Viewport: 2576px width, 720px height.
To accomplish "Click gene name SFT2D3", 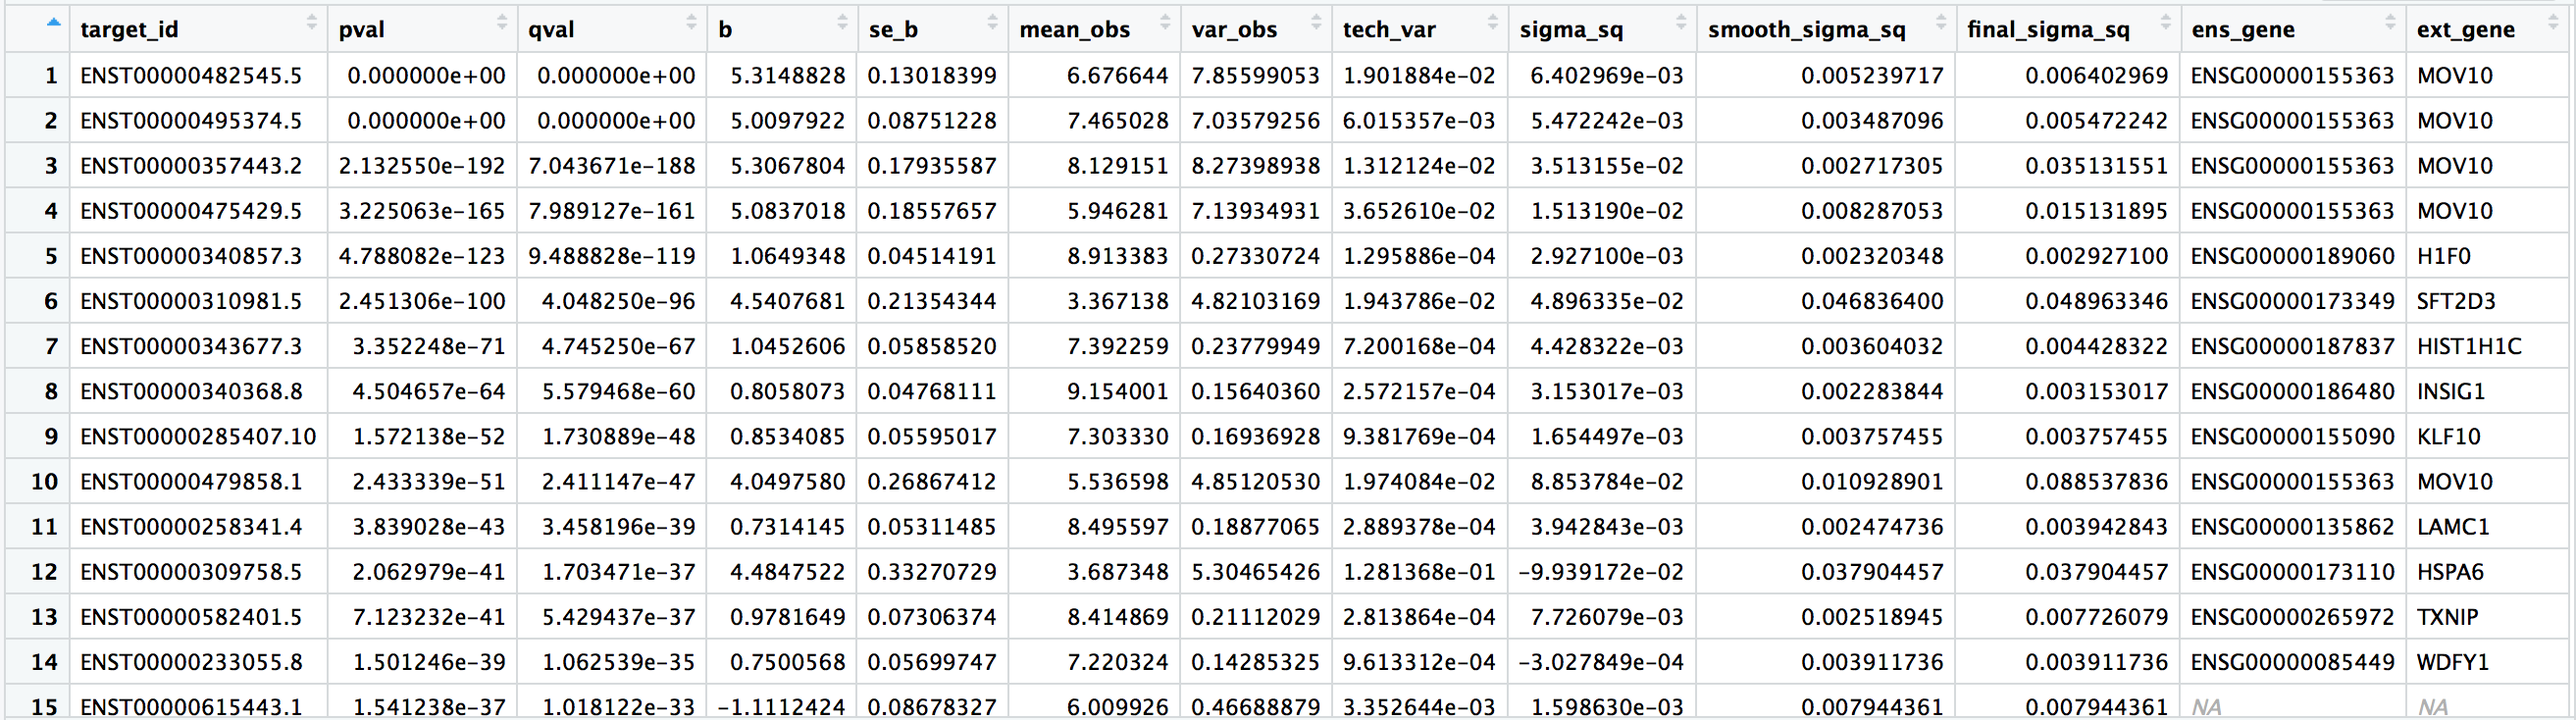I will pos(2456,300).
